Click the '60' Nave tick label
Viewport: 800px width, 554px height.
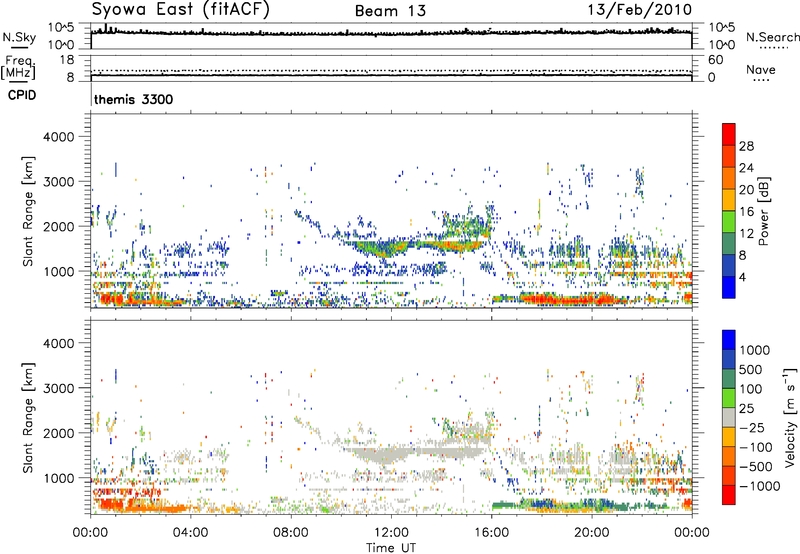pyautogui.click(x=715, y=60)
